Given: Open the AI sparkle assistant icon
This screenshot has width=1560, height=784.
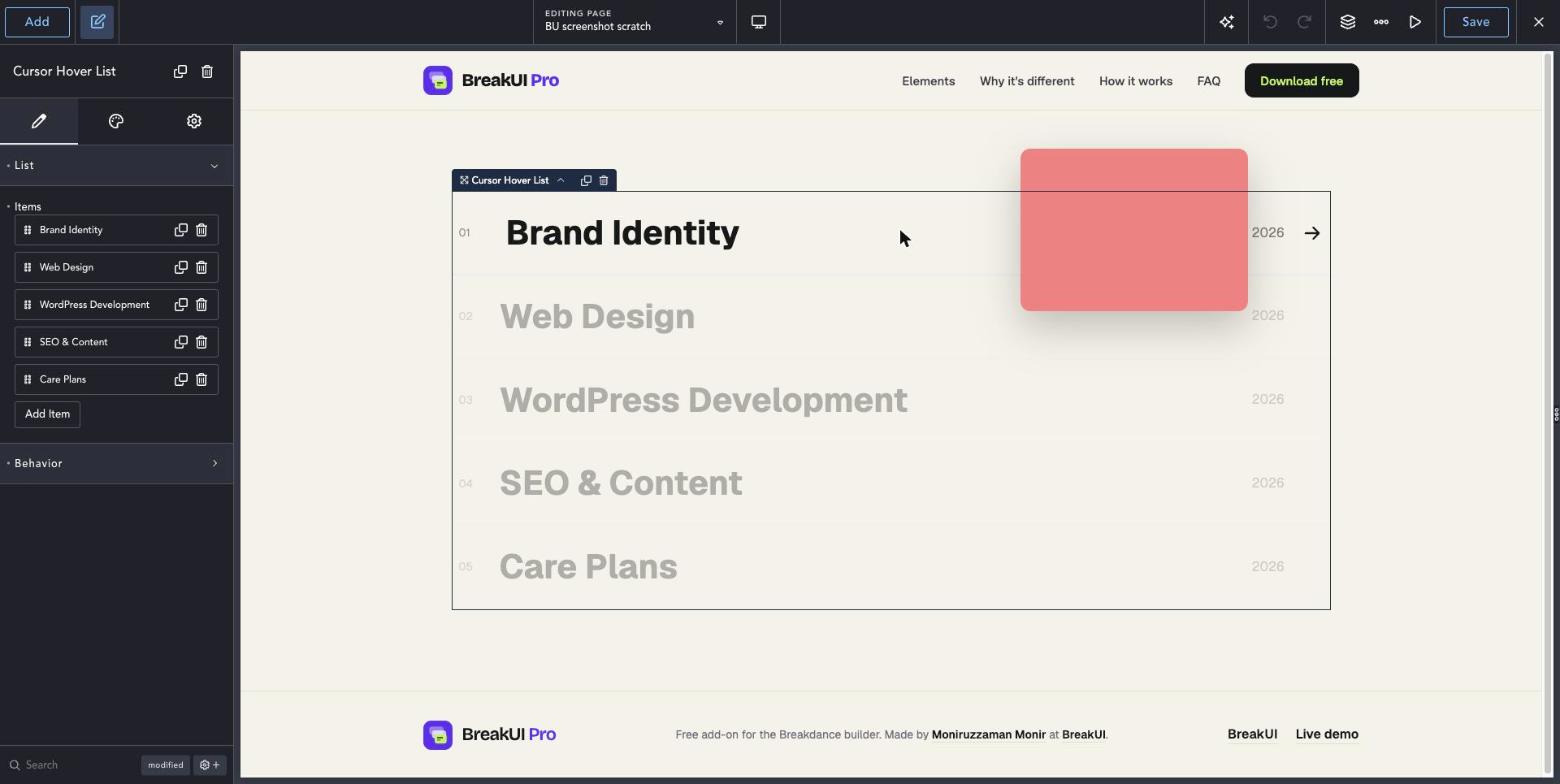Looking at the screenshot, I should (x=1227, y=22).
